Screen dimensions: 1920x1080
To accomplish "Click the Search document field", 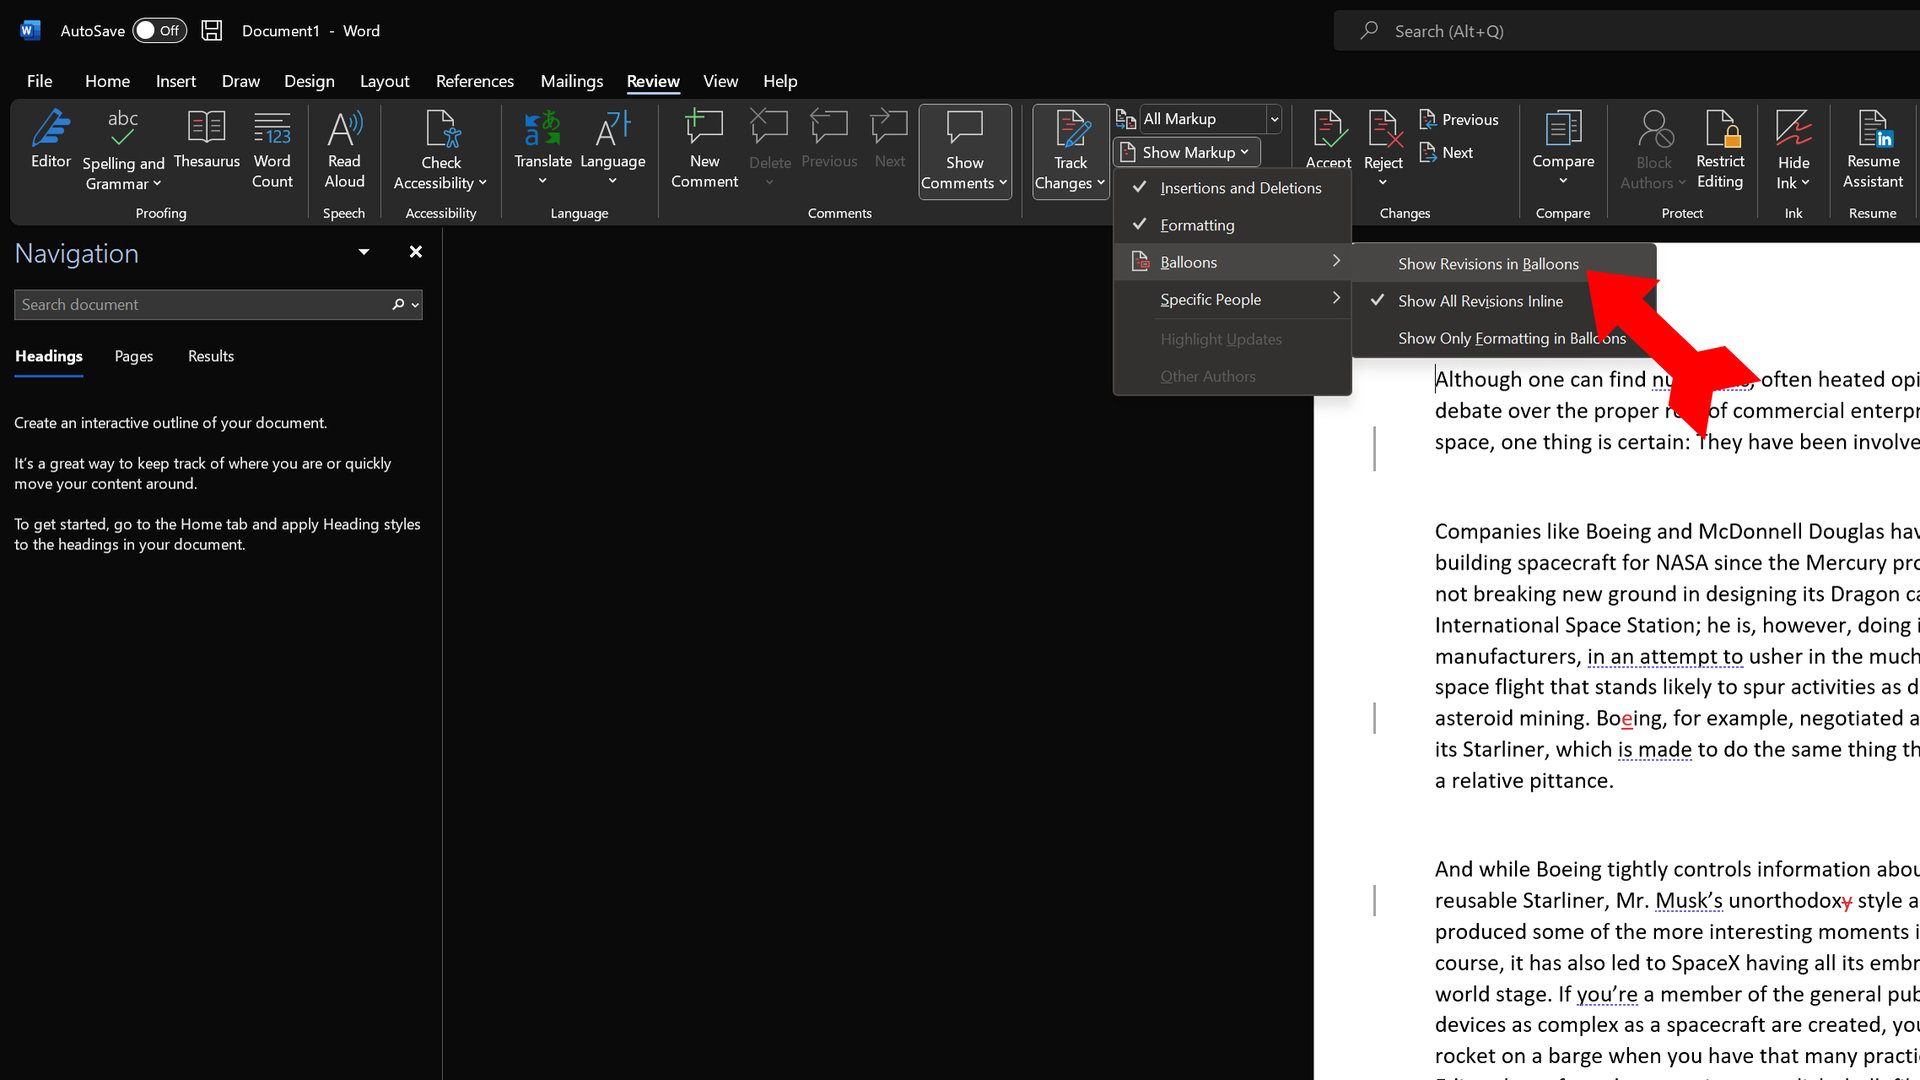I will click(200, 305).
